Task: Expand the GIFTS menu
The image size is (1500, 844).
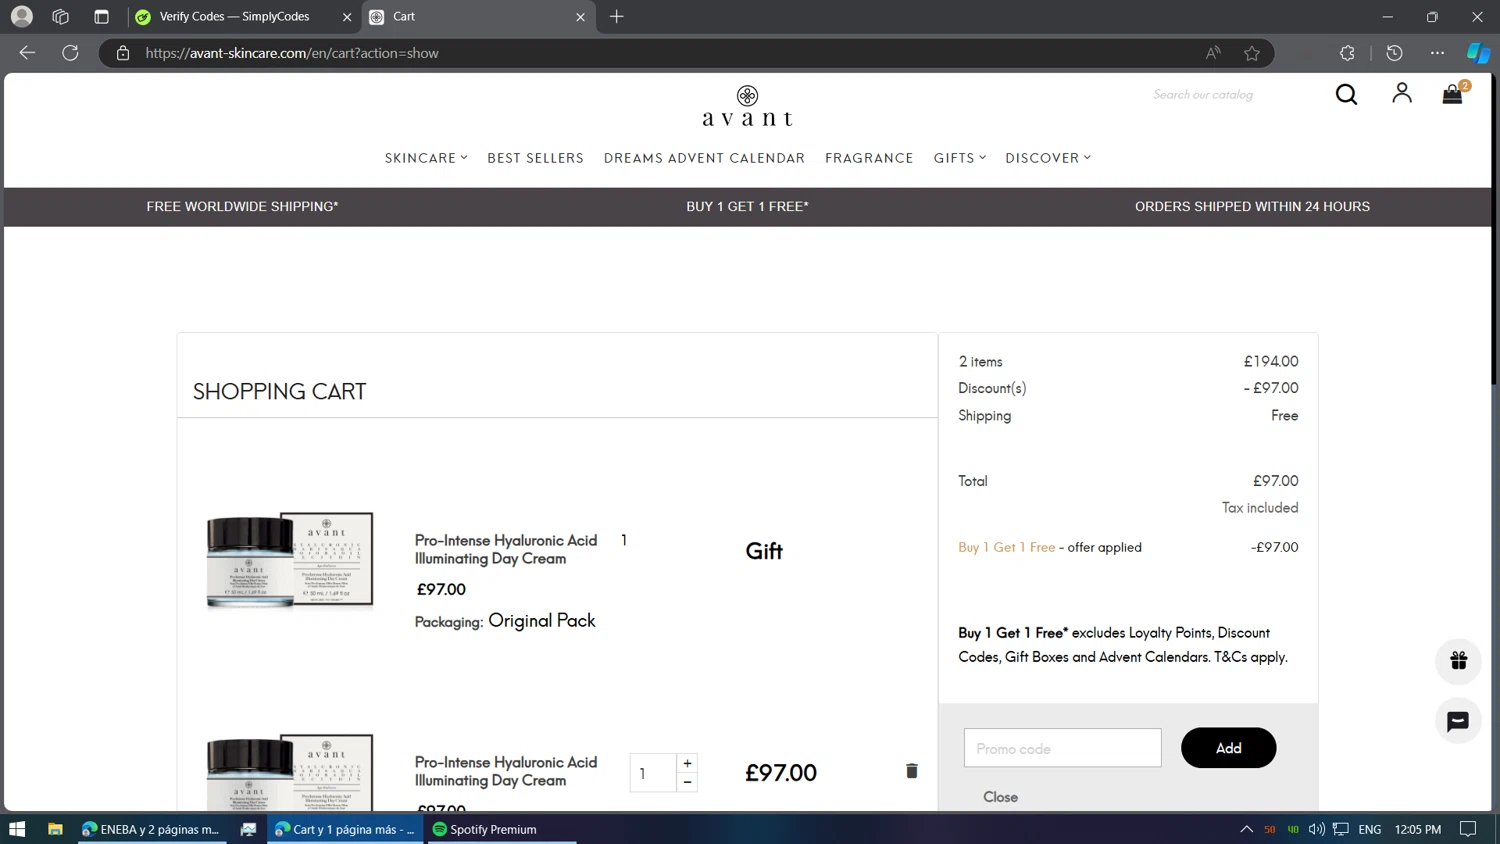Action: coord(960,158)
